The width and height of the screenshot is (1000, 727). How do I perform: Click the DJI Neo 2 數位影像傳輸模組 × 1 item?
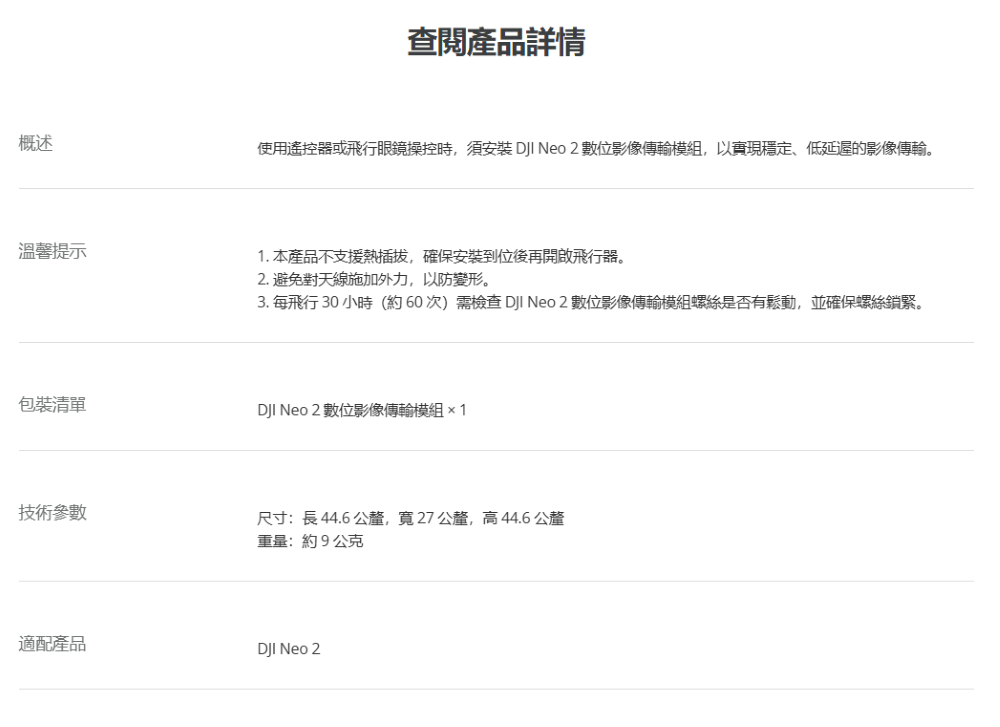[362, 410]
